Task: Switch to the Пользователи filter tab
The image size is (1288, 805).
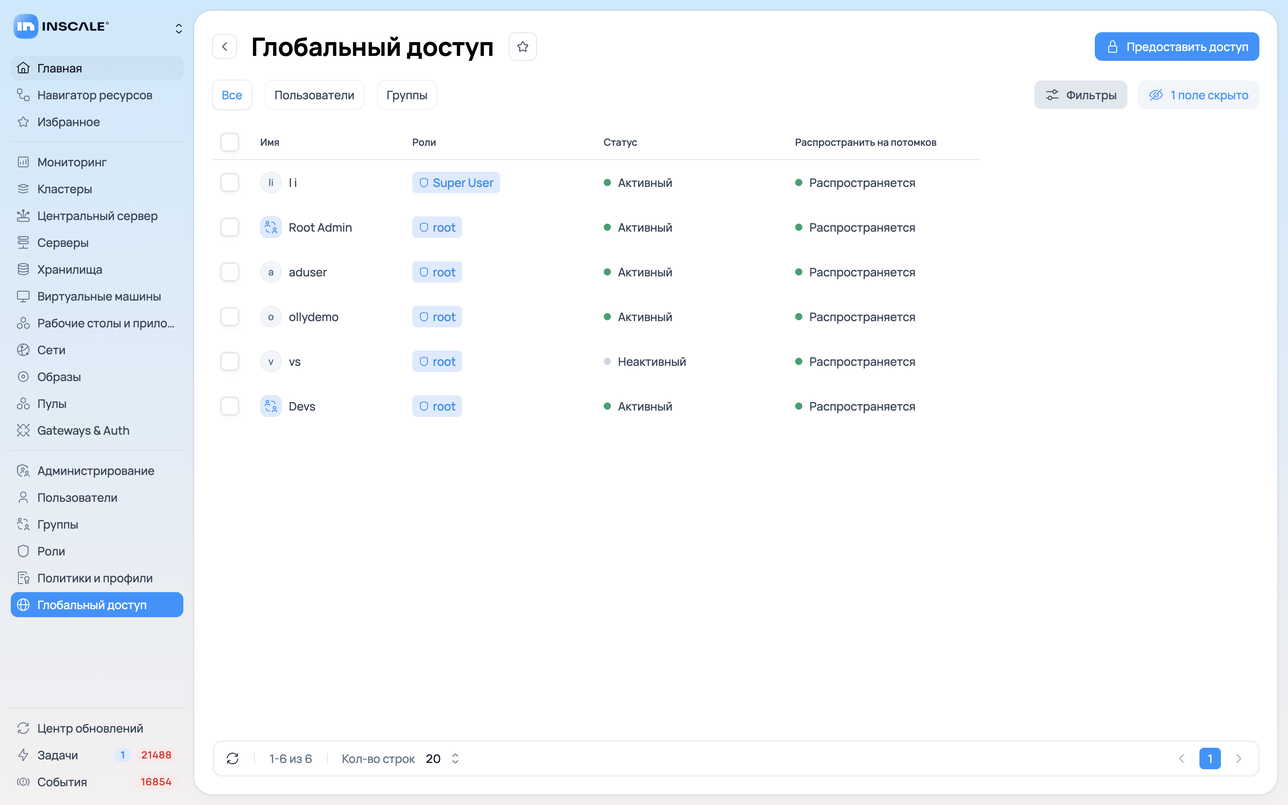Action: tap(314, 95)
